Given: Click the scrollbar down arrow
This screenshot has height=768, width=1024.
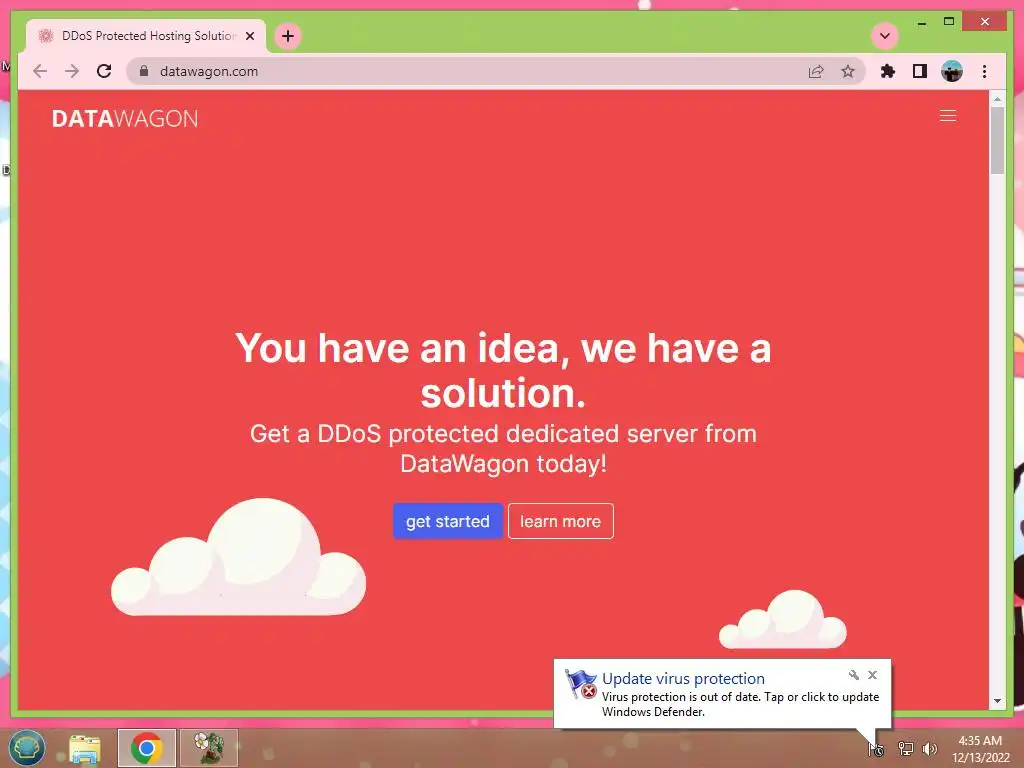Looking at the screenshot, I should tap(997, 701).
